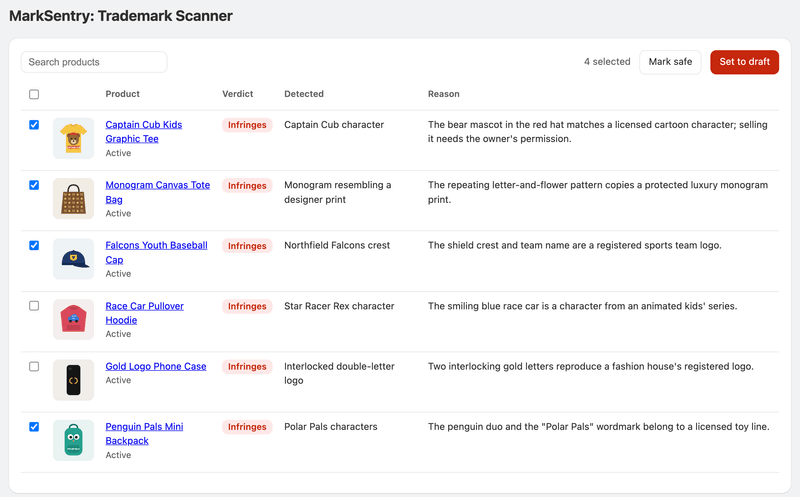Viewport: 800px width, 497px height.
Task: Uncheck the Monogram Canvas Tote Bag row
Action: [34, 185]
